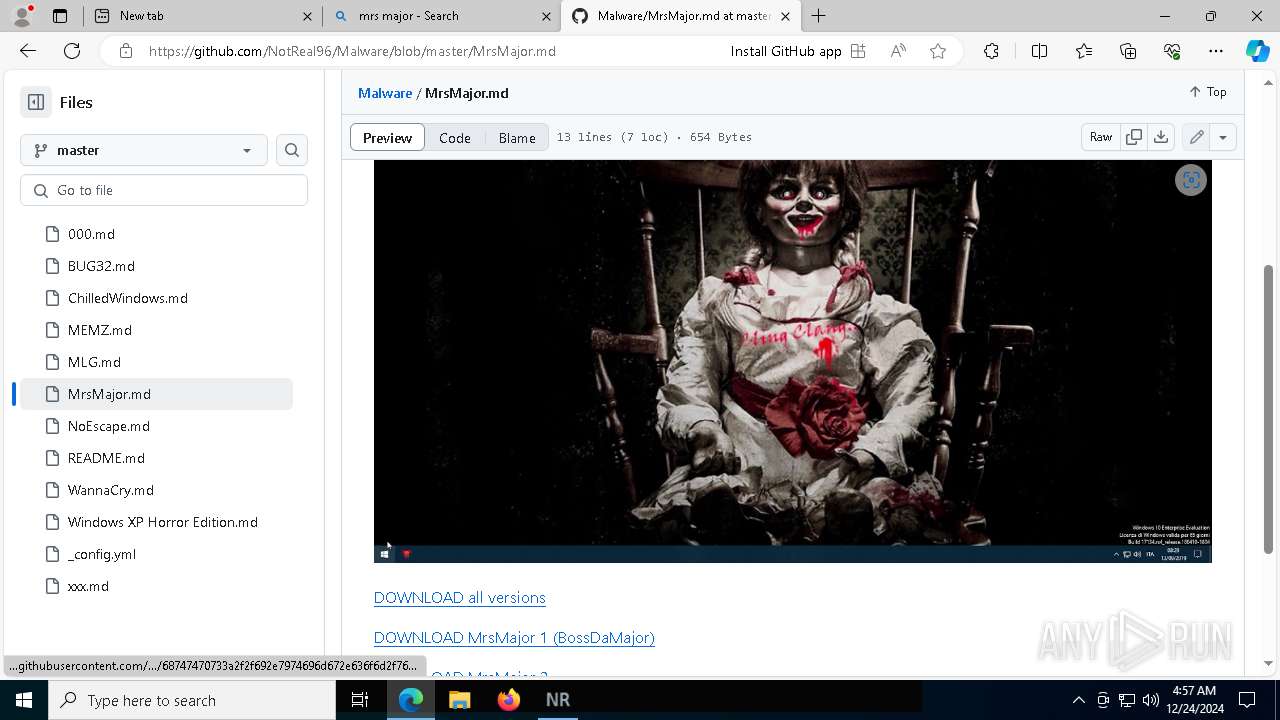This screenshot has width=1280, height=720.
Task: Click the page vertical scrollbar
Action: (x=1269, y=408)
